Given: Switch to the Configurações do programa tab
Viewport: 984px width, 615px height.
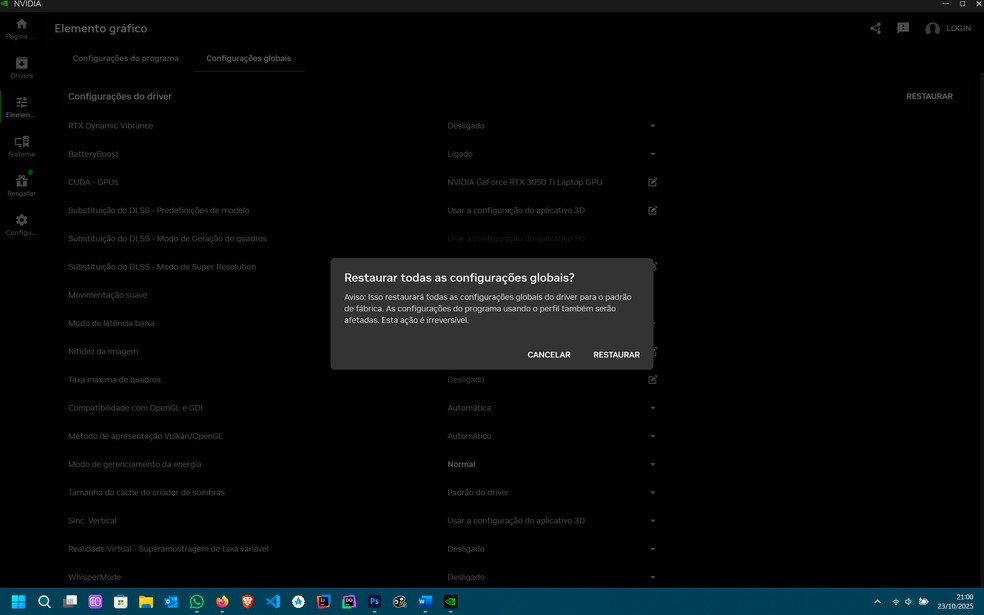Looking at the screenshot, I should pyautogui.click(x=125, y=59).
